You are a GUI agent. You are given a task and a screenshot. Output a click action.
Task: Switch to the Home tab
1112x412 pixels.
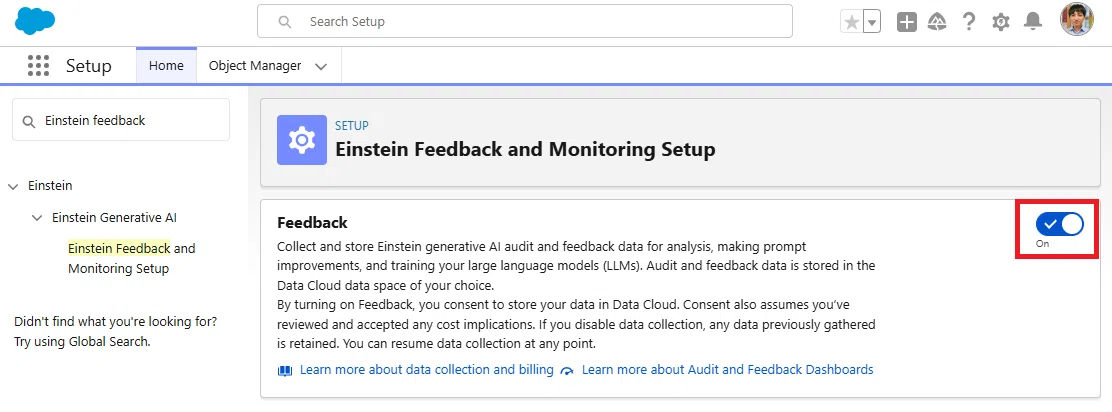(166, 65)
